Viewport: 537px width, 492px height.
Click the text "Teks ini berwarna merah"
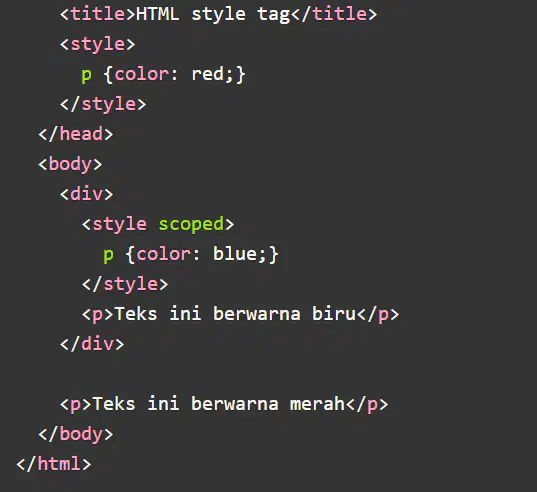pos(218,404)
